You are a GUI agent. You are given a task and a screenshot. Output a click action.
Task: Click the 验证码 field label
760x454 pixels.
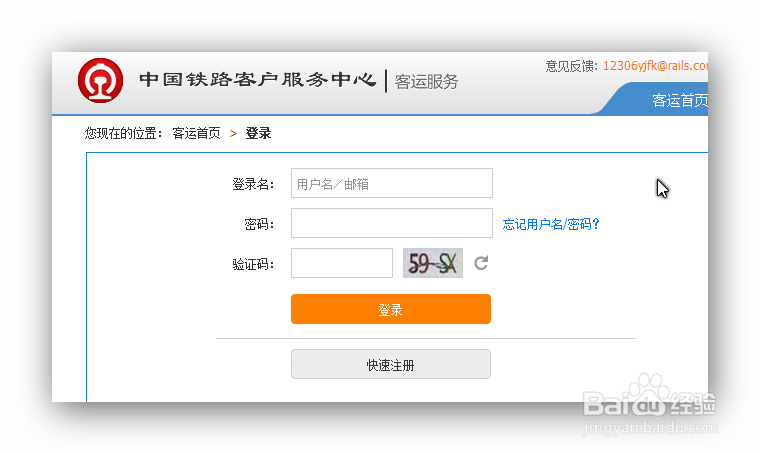pyautogui.click(x=253, y=264)
